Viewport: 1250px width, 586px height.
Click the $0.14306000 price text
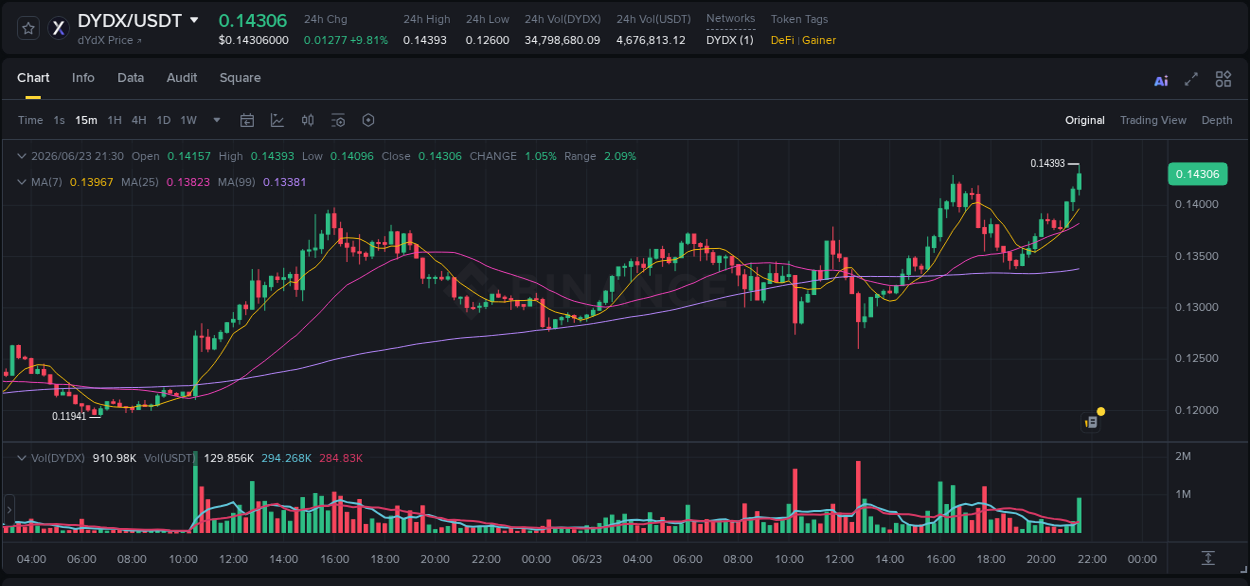(x=253, y=40)
